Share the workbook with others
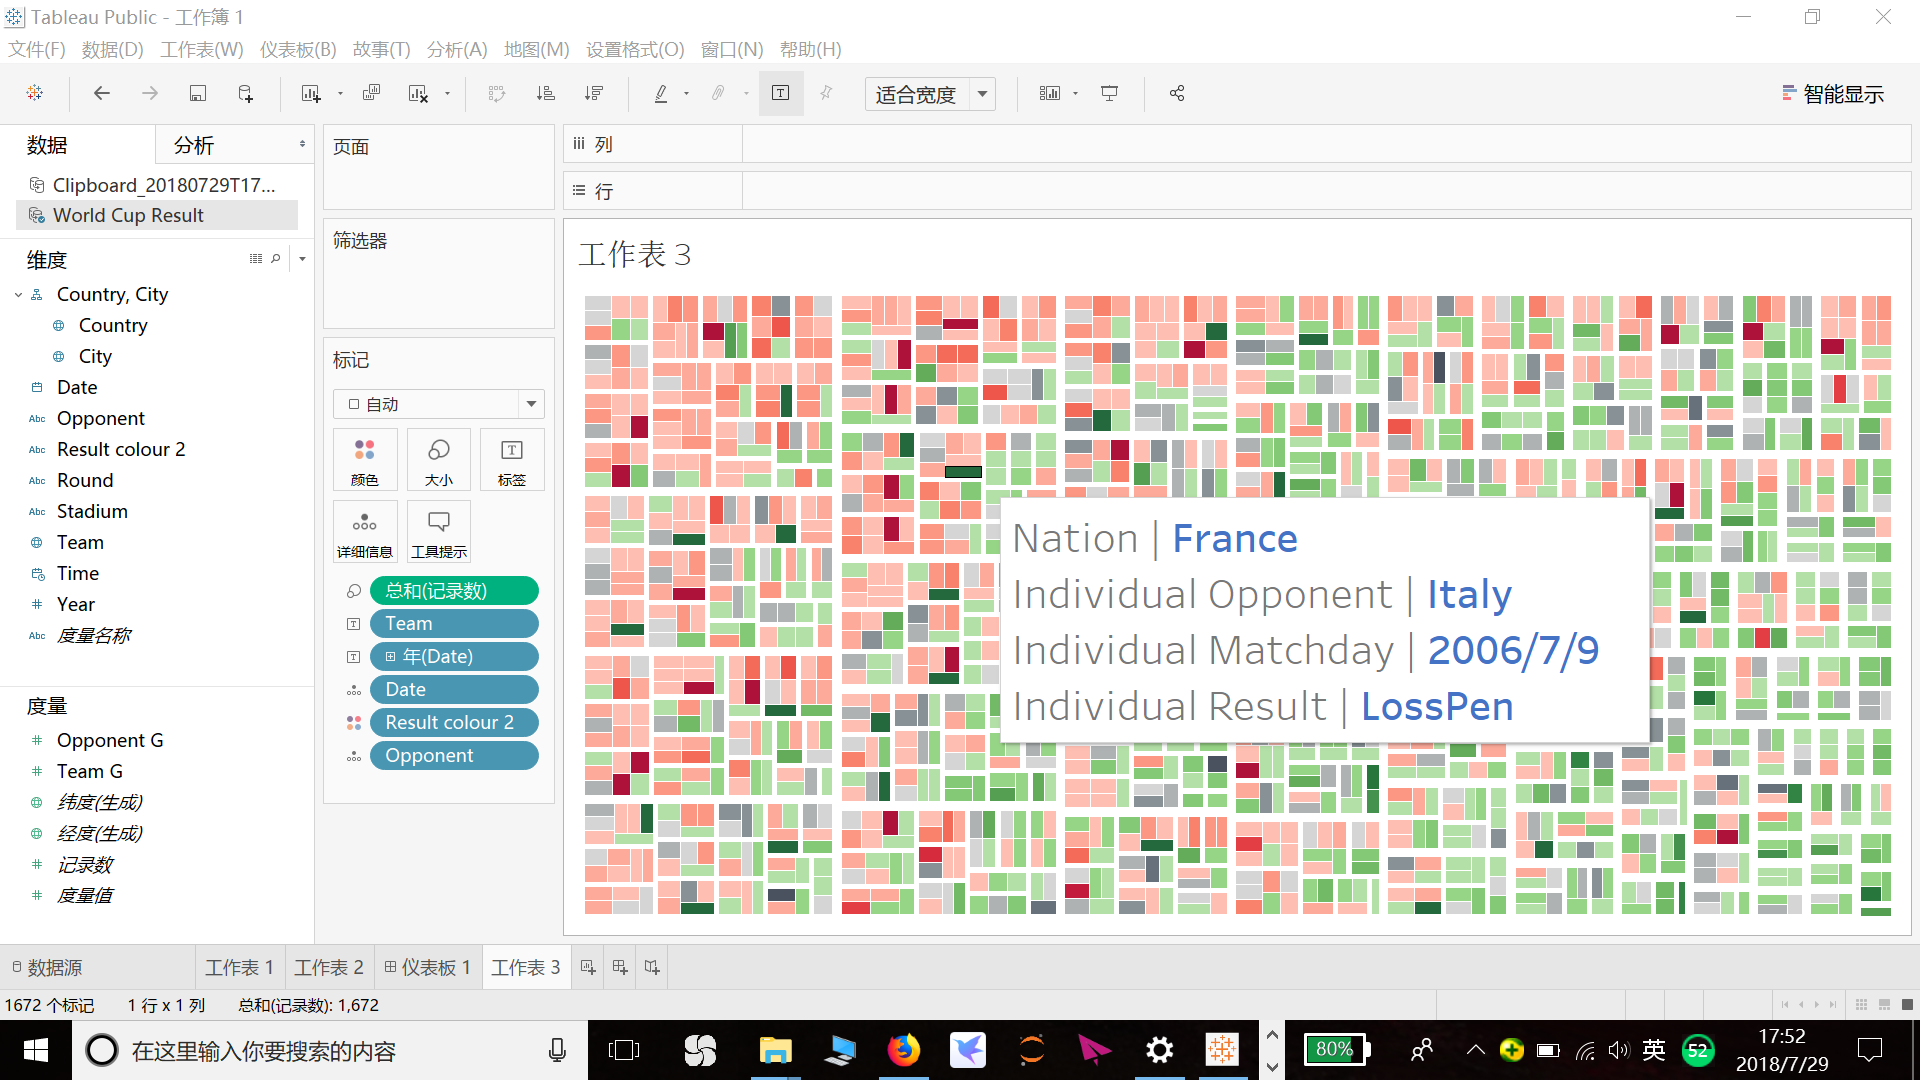This screenshot has width=1920, height=1080. click(x=1177, y=93)
